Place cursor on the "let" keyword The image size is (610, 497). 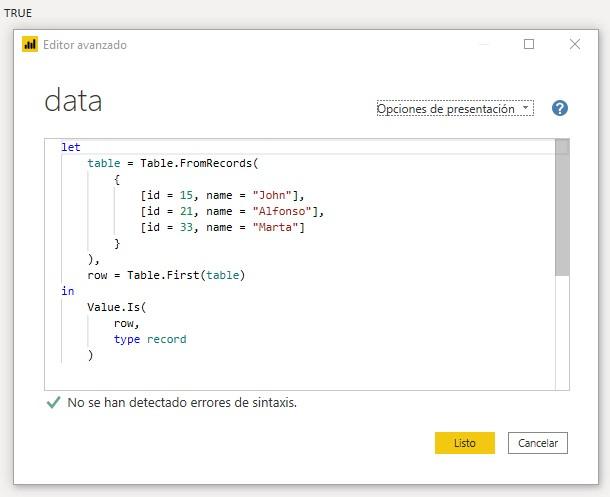pos(70,147)
